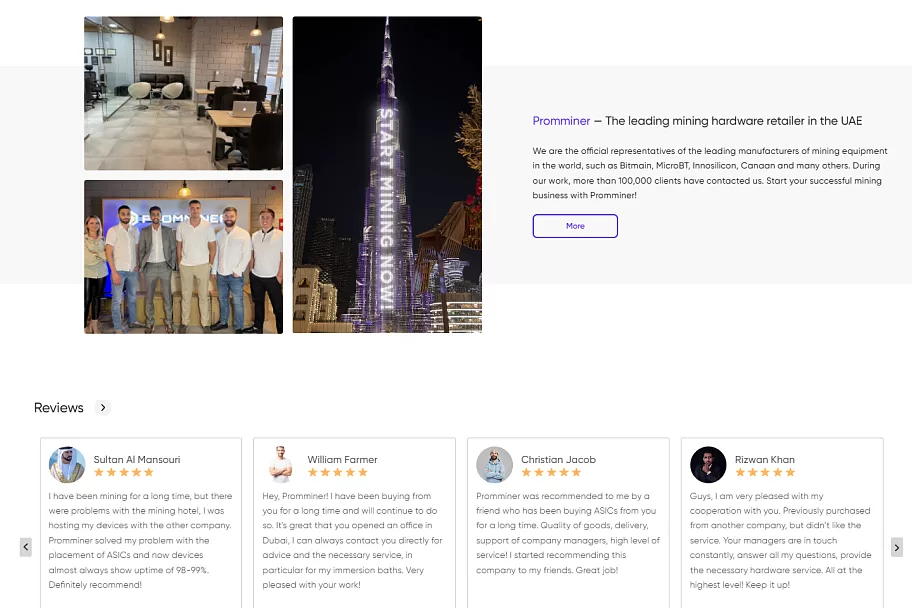
Task: Click review text 'Promminer was recommended to me'
Action: pyautogui.click(x=568, y=533)
